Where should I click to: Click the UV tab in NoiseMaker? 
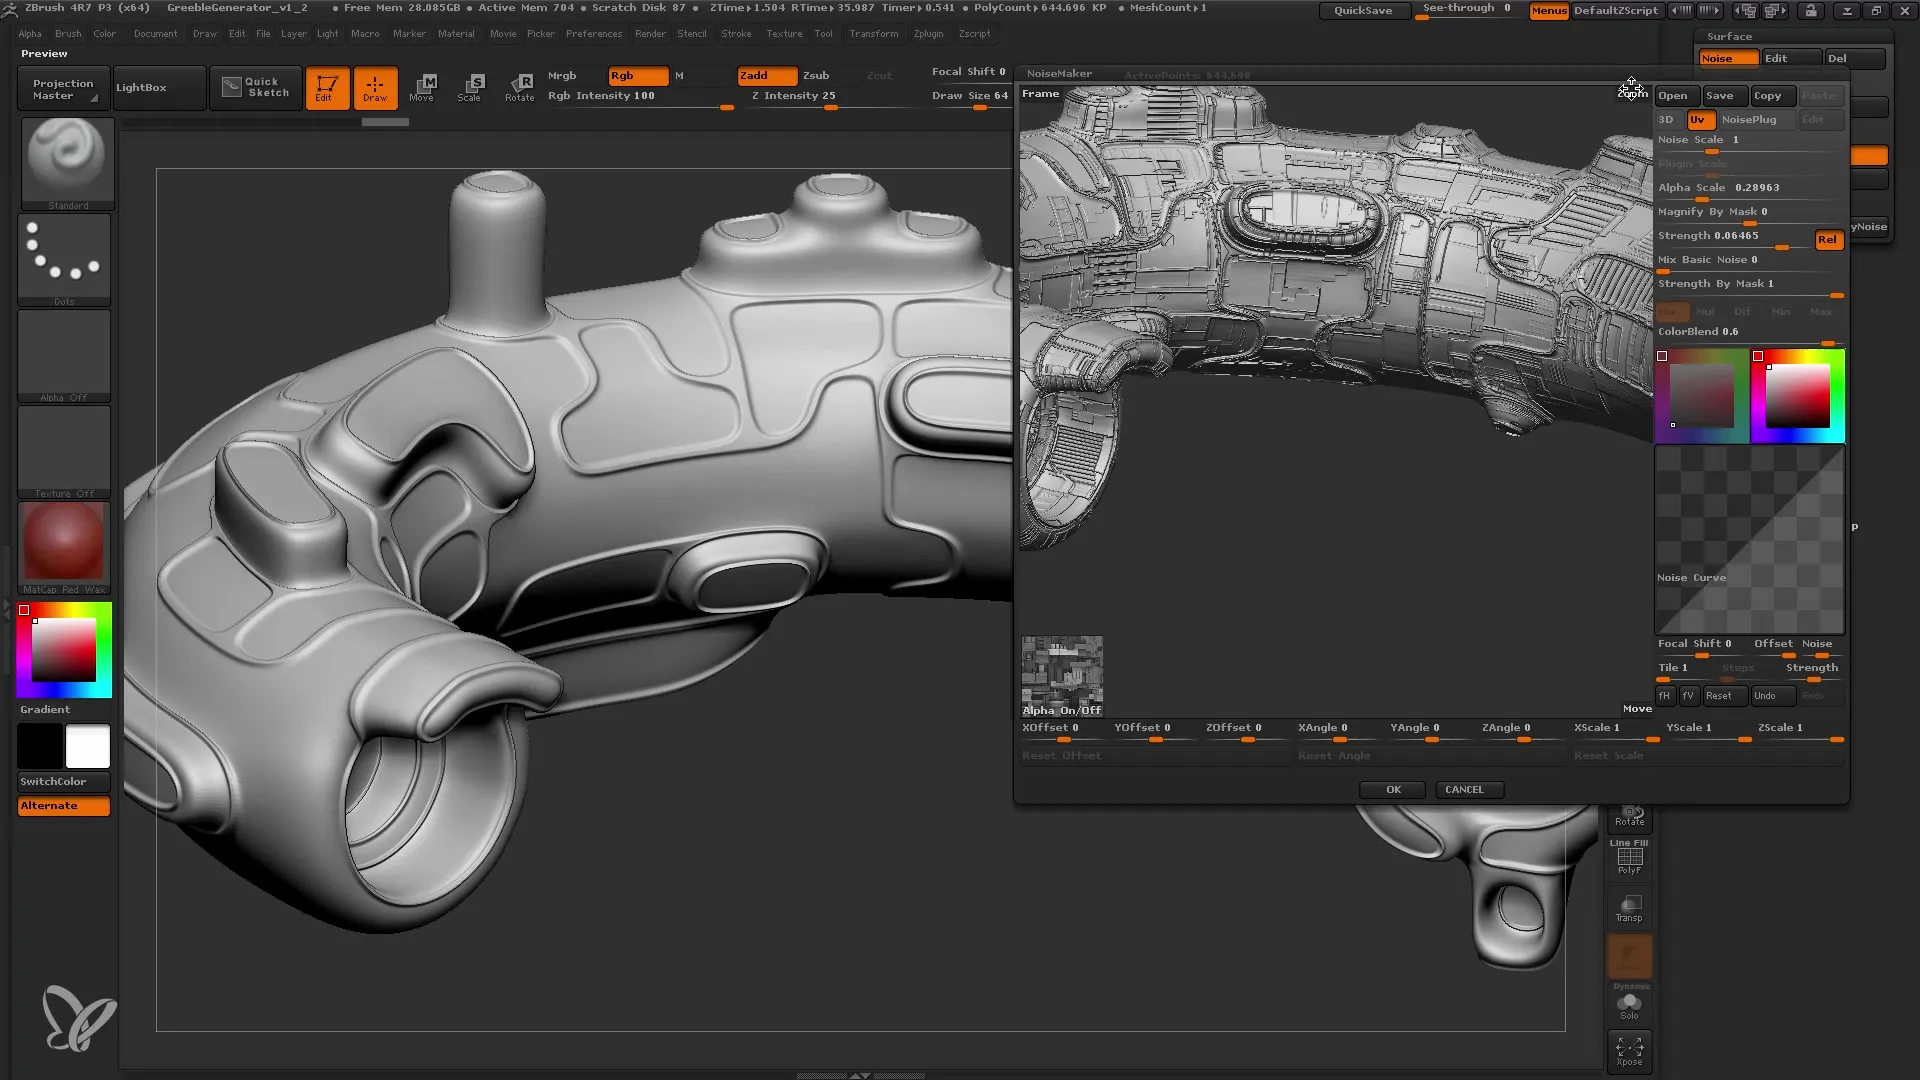[x=1697, y=119]
